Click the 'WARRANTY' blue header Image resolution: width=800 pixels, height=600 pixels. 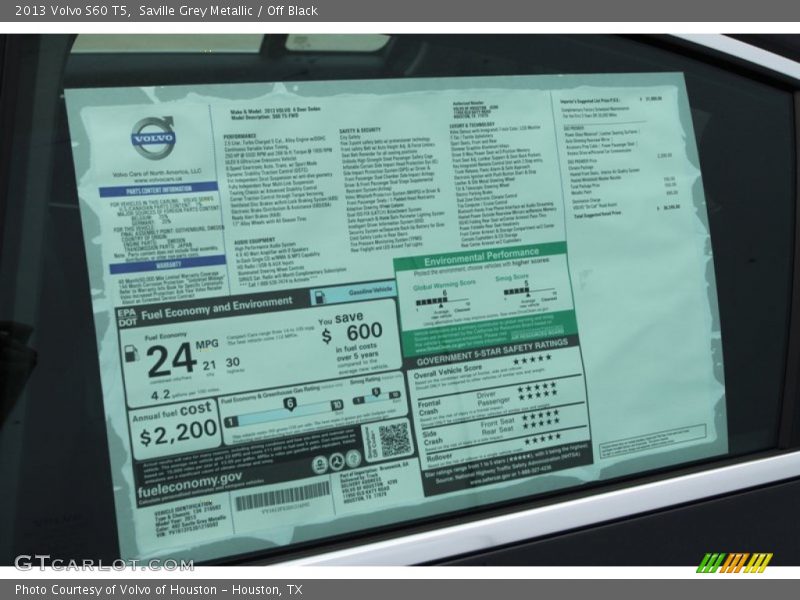168,265
